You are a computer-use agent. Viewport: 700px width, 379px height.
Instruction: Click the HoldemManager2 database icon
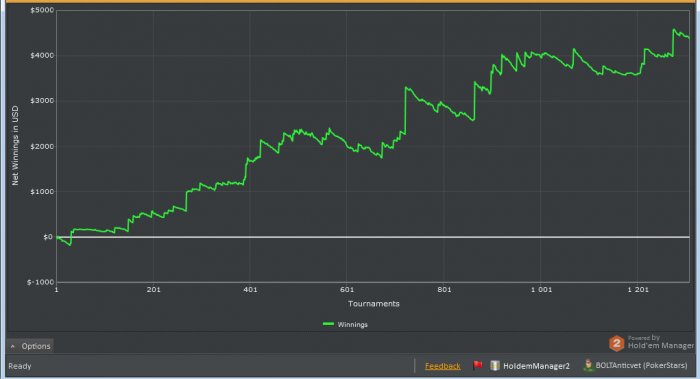coord(495,365)
